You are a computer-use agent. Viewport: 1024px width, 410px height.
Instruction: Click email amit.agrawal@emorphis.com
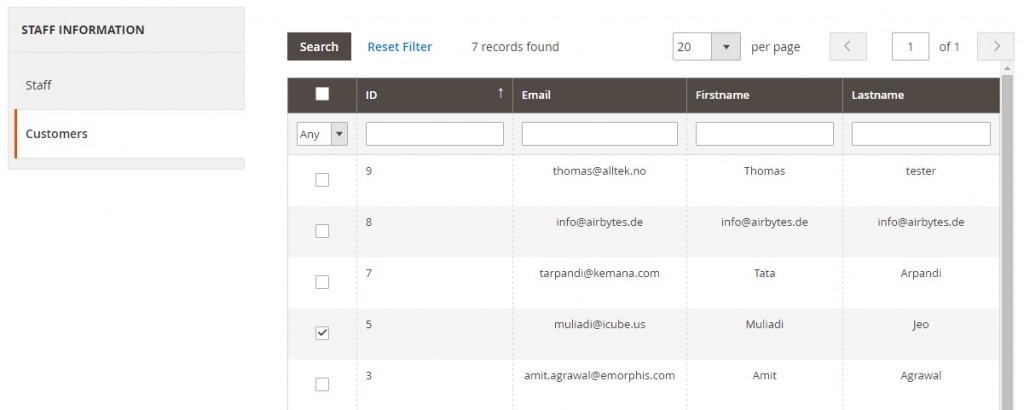[x=600, y=375]
